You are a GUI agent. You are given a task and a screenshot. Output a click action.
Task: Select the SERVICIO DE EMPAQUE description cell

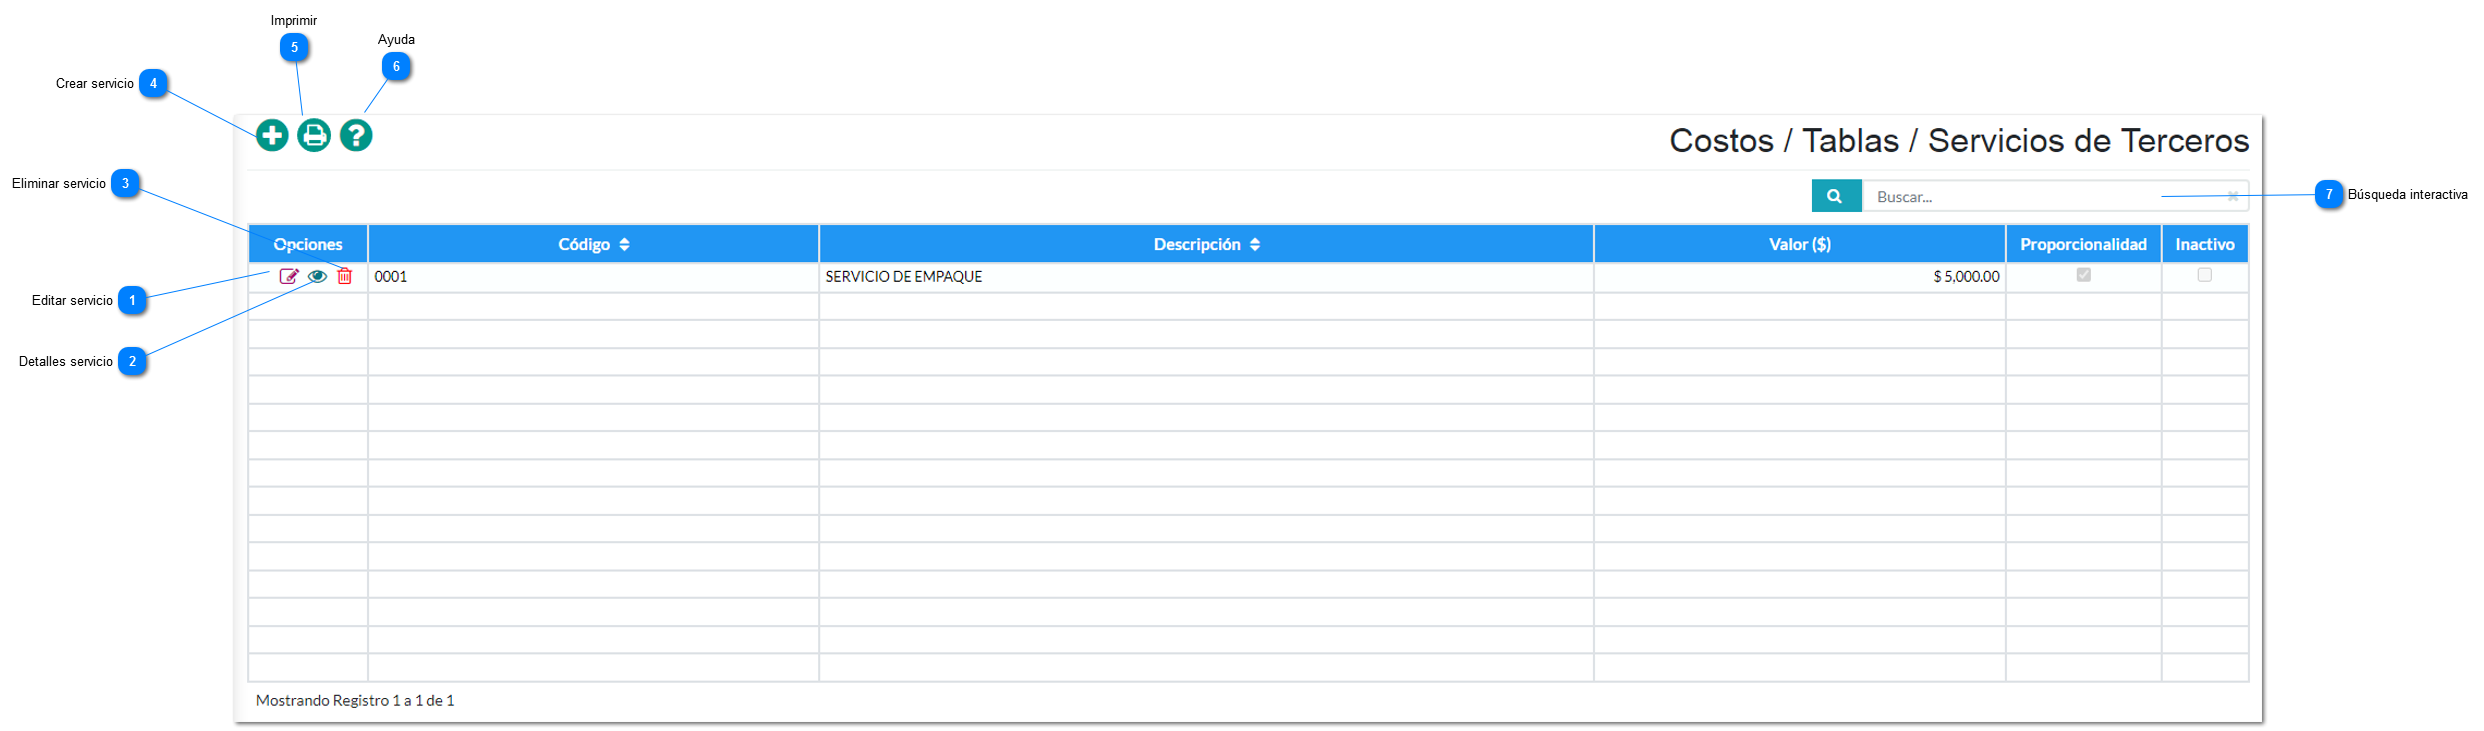(x=1206, y=277)
